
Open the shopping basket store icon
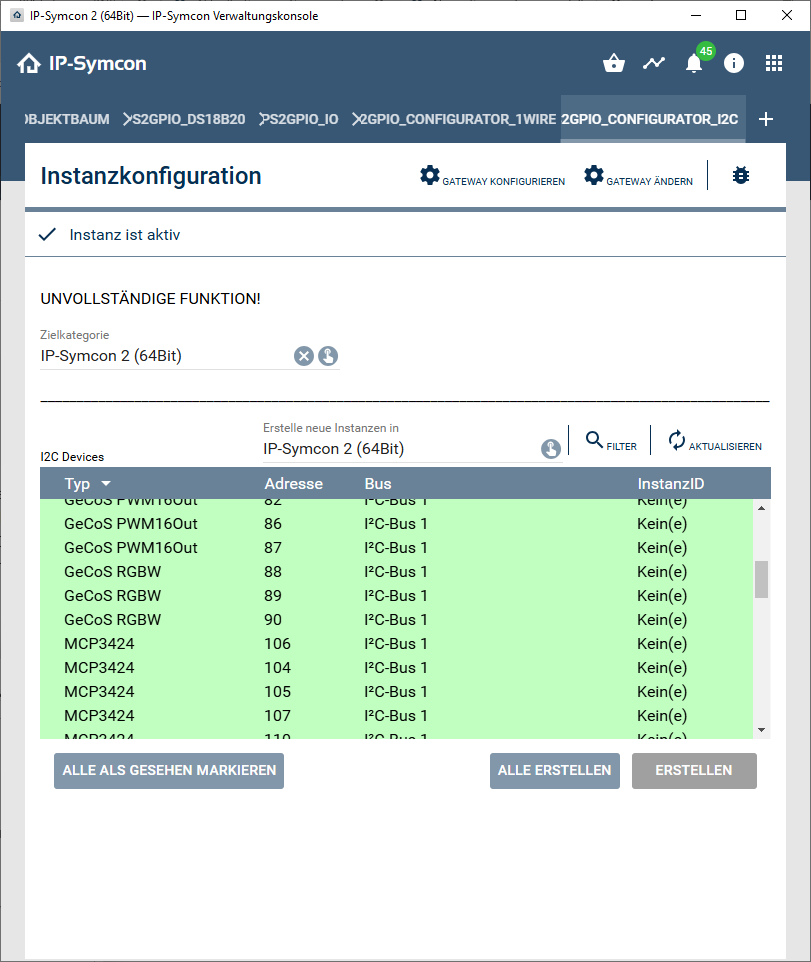coord(614,64)
